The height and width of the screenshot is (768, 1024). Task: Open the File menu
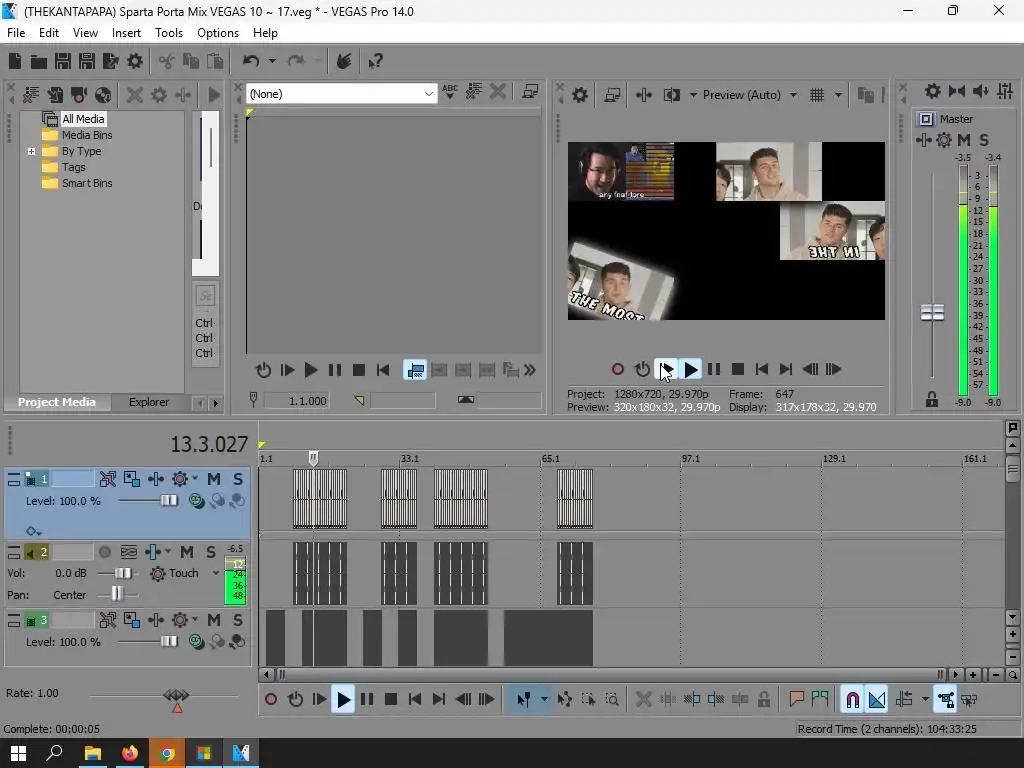point(16,33)
